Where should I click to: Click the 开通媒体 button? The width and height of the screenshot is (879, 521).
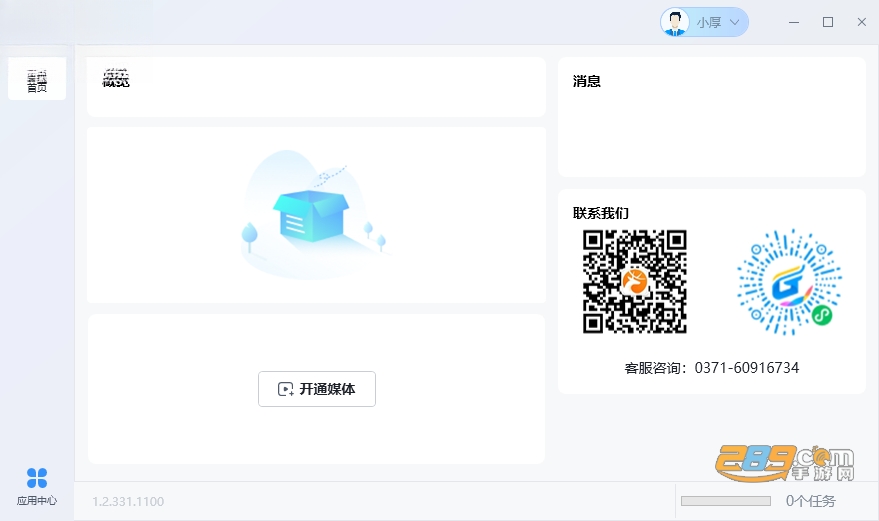pyautogui.click(x=317, y=389)
